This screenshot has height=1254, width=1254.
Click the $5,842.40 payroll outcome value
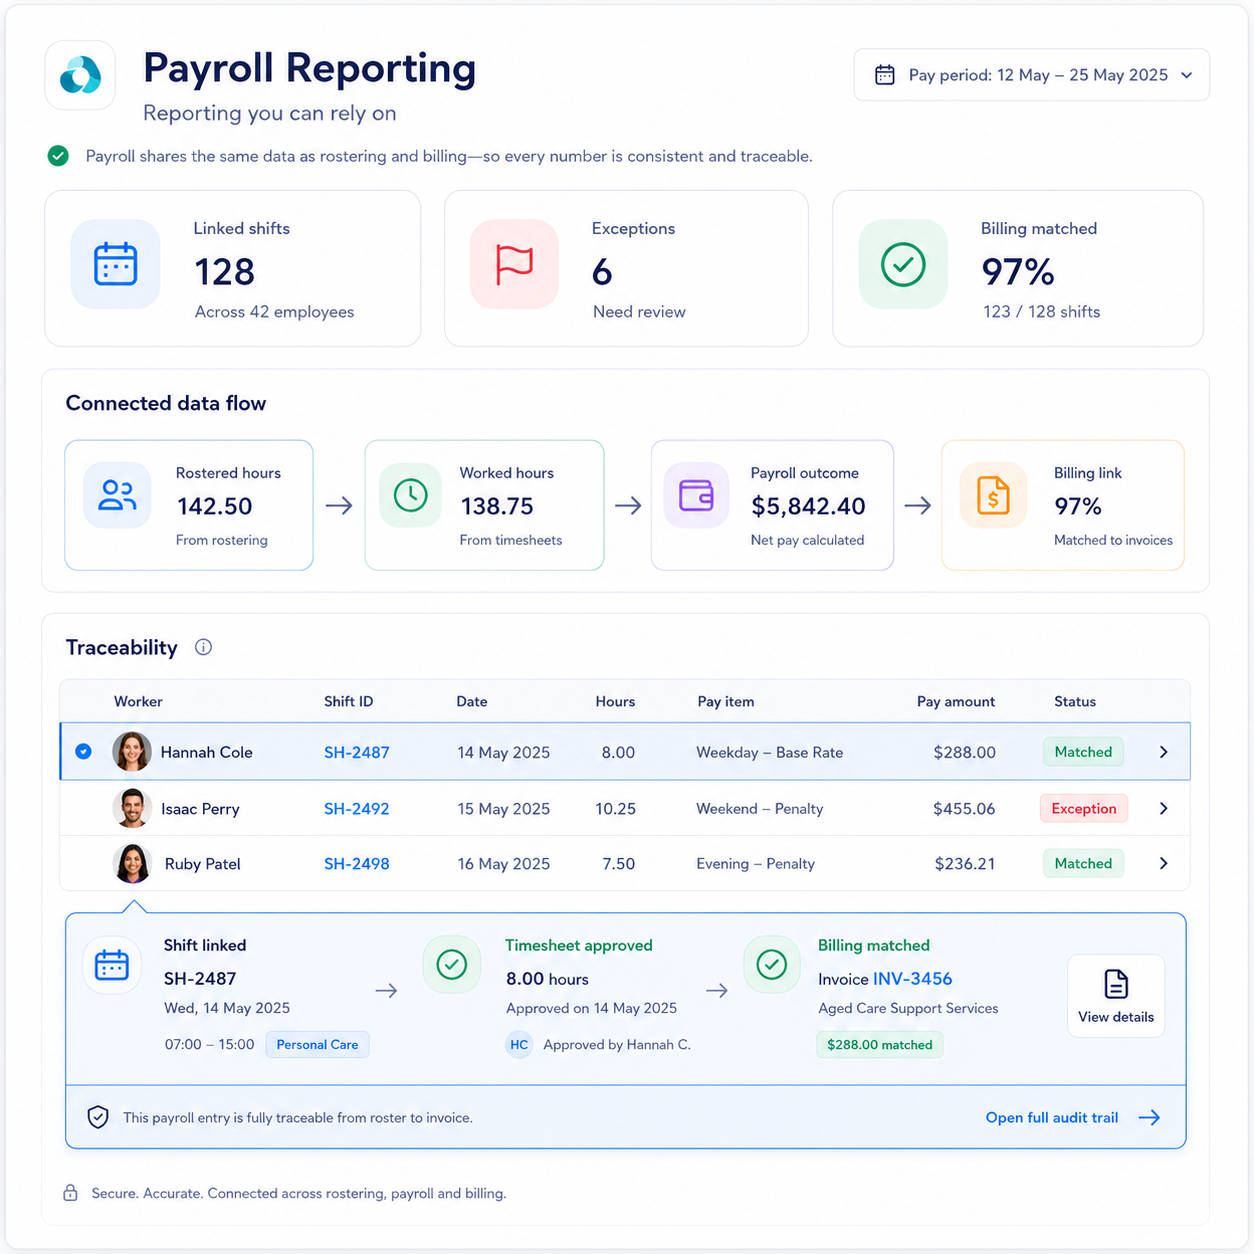coord(808,506)
